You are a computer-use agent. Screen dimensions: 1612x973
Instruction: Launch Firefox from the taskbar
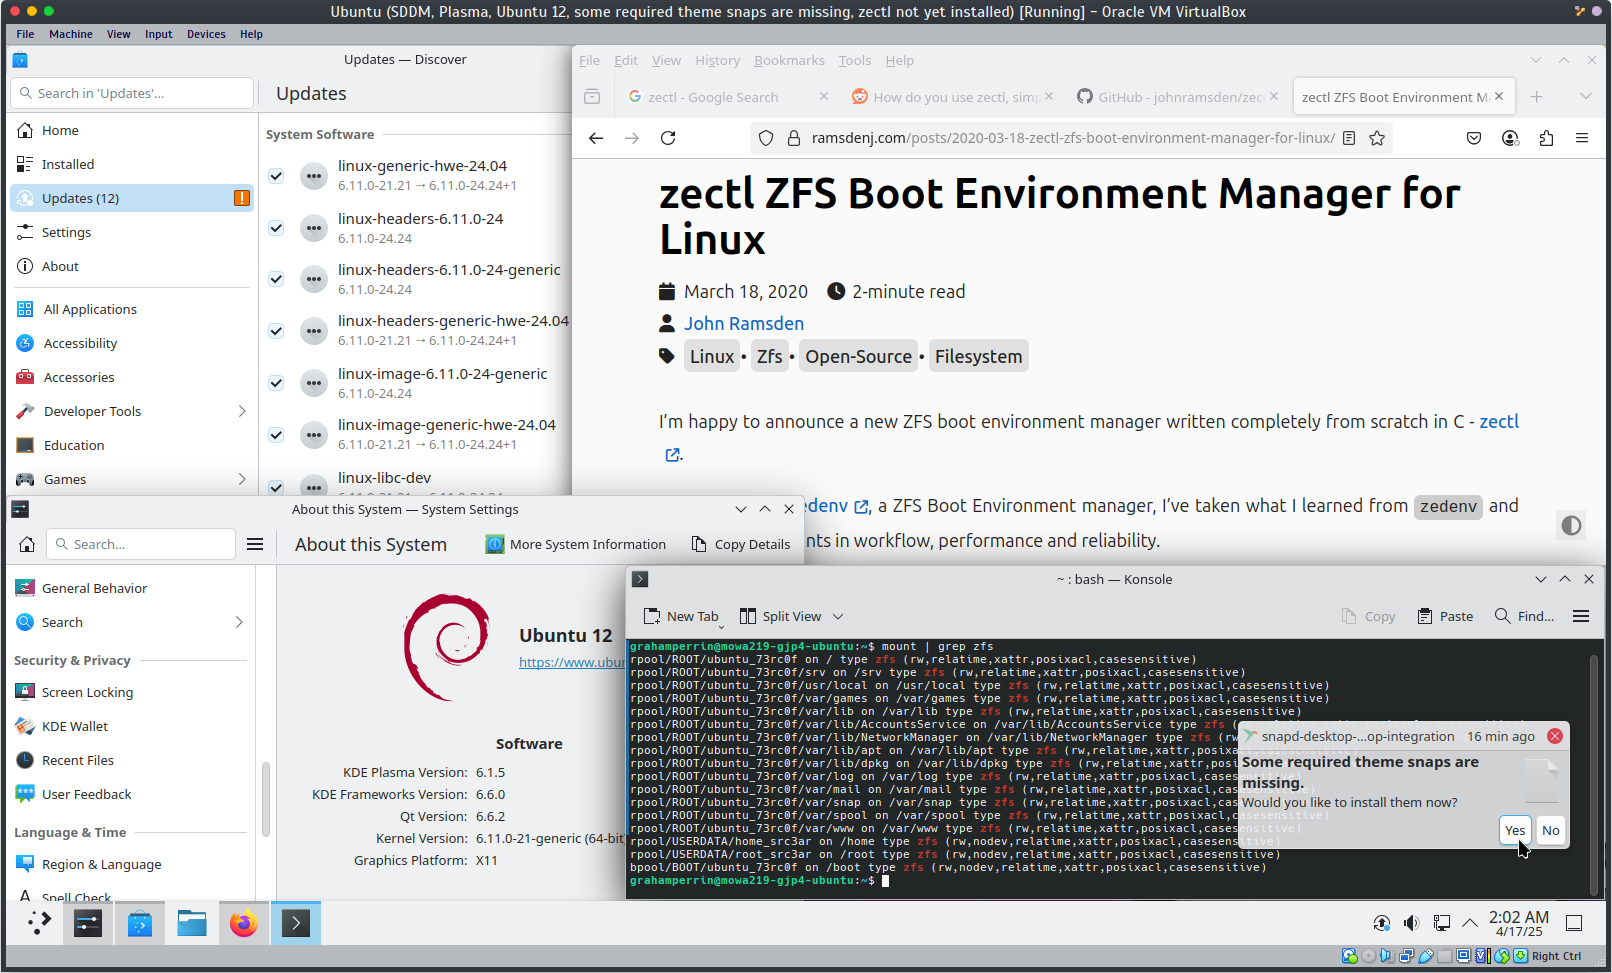(243, 923)
